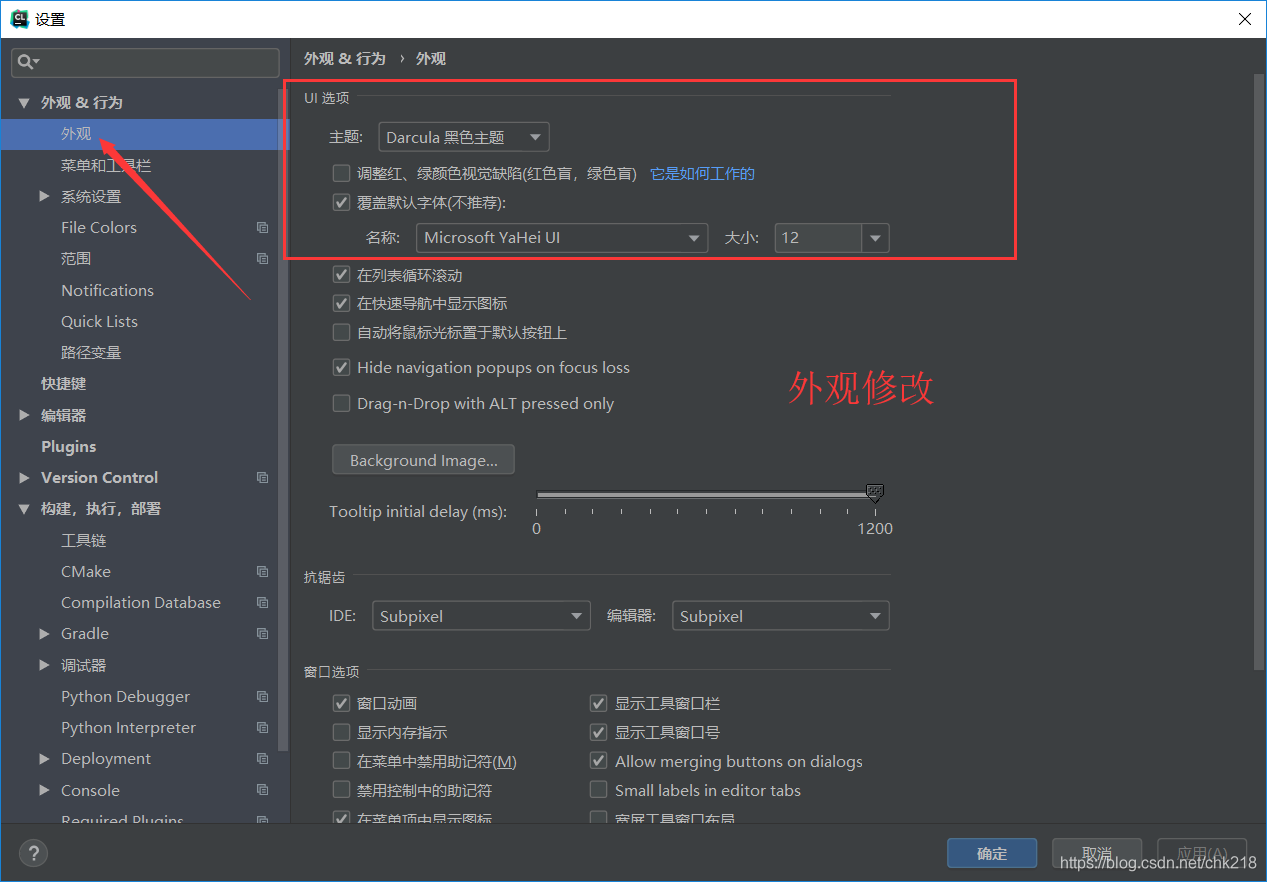1267x882 pixels.
Task: Open the IDE antialiasing dropdown
Action: [481, 616]
